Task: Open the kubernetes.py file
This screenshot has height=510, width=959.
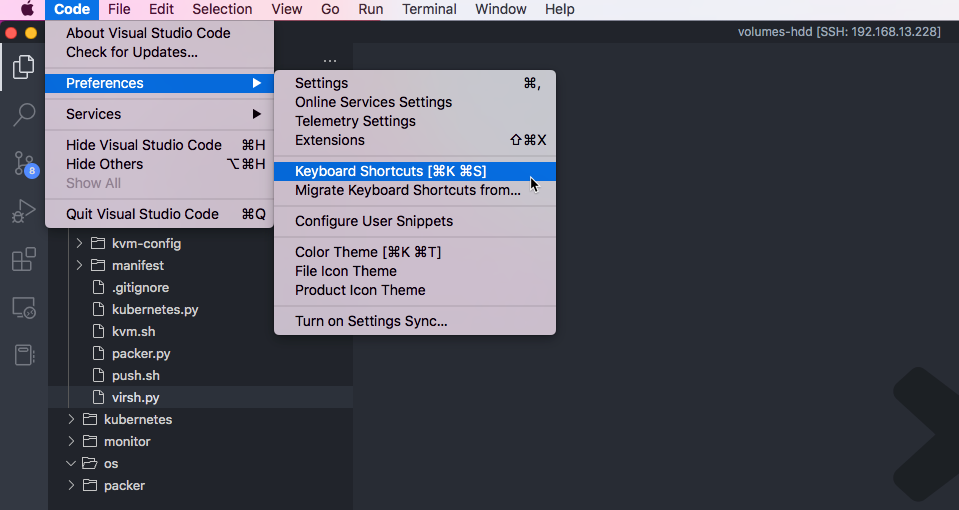Action: [x=201, y=309]
